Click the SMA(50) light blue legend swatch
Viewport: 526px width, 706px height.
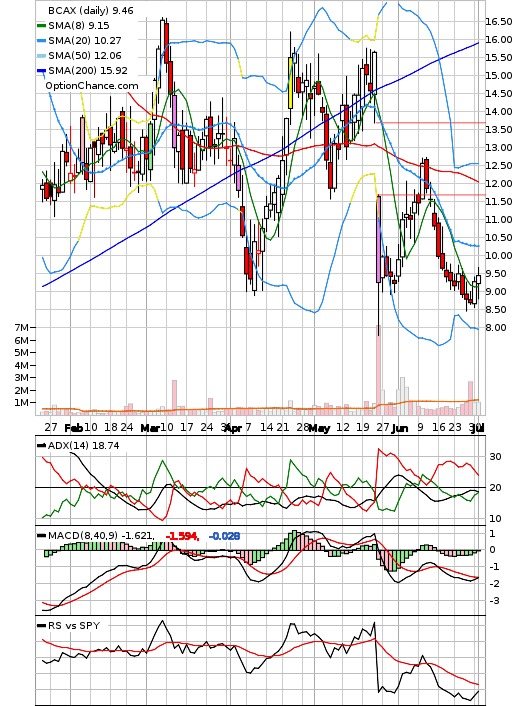coord(41,56)
